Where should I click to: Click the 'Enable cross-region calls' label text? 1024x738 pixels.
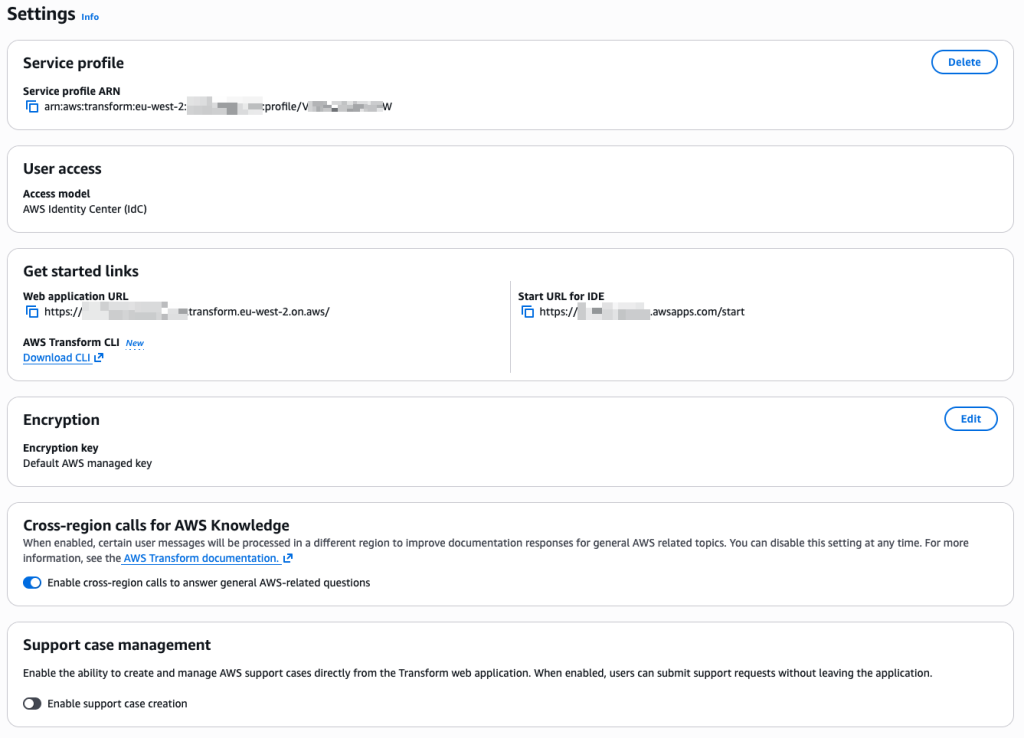click(208, 583)
